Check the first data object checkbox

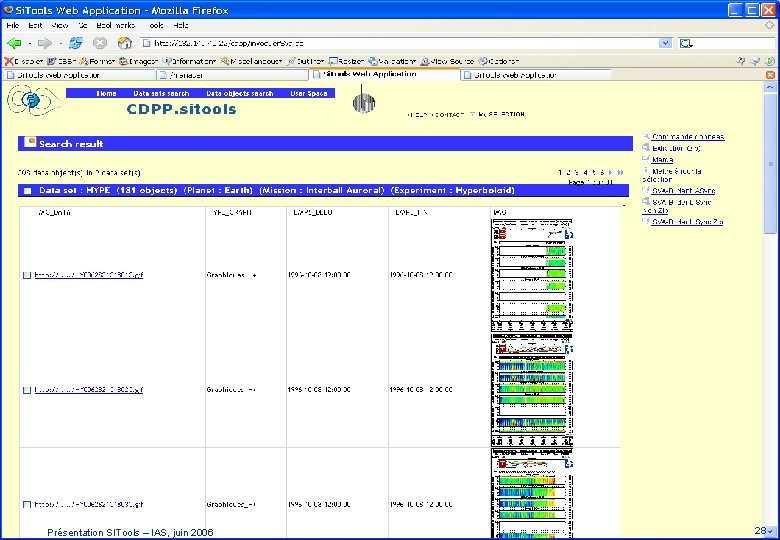(27, 275)
